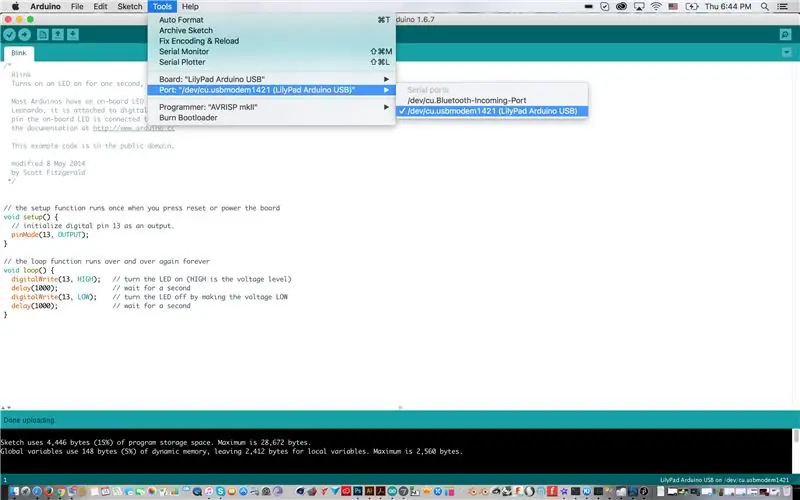Open Spotlight search icon
800x500 pixels.
click(x=764, y=6)
